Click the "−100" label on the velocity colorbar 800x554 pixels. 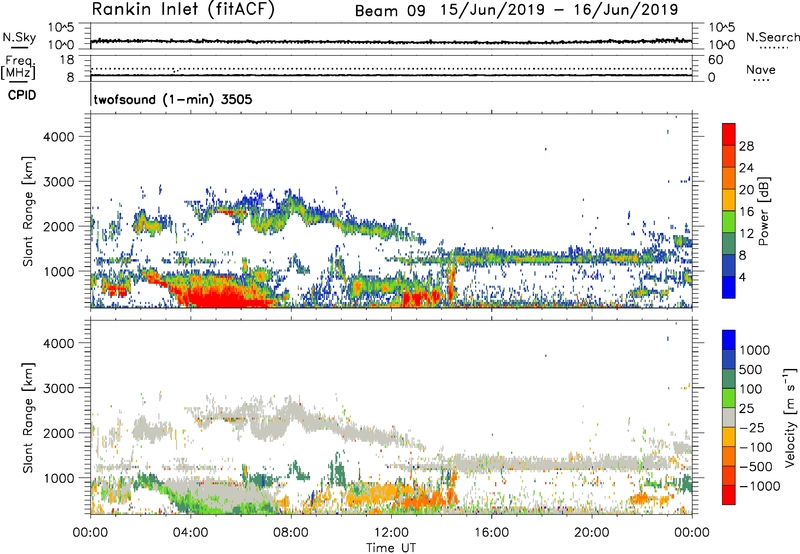pyautogui.click(x=755, y=447)
